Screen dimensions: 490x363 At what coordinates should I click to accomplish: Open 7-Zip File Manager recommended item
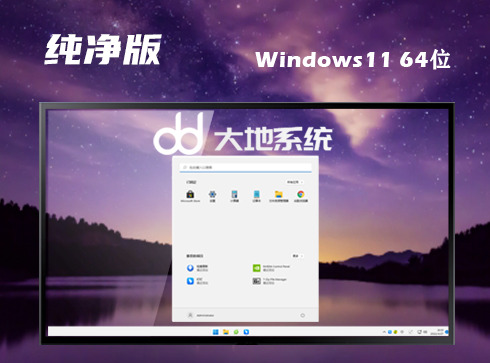(270, 281)
